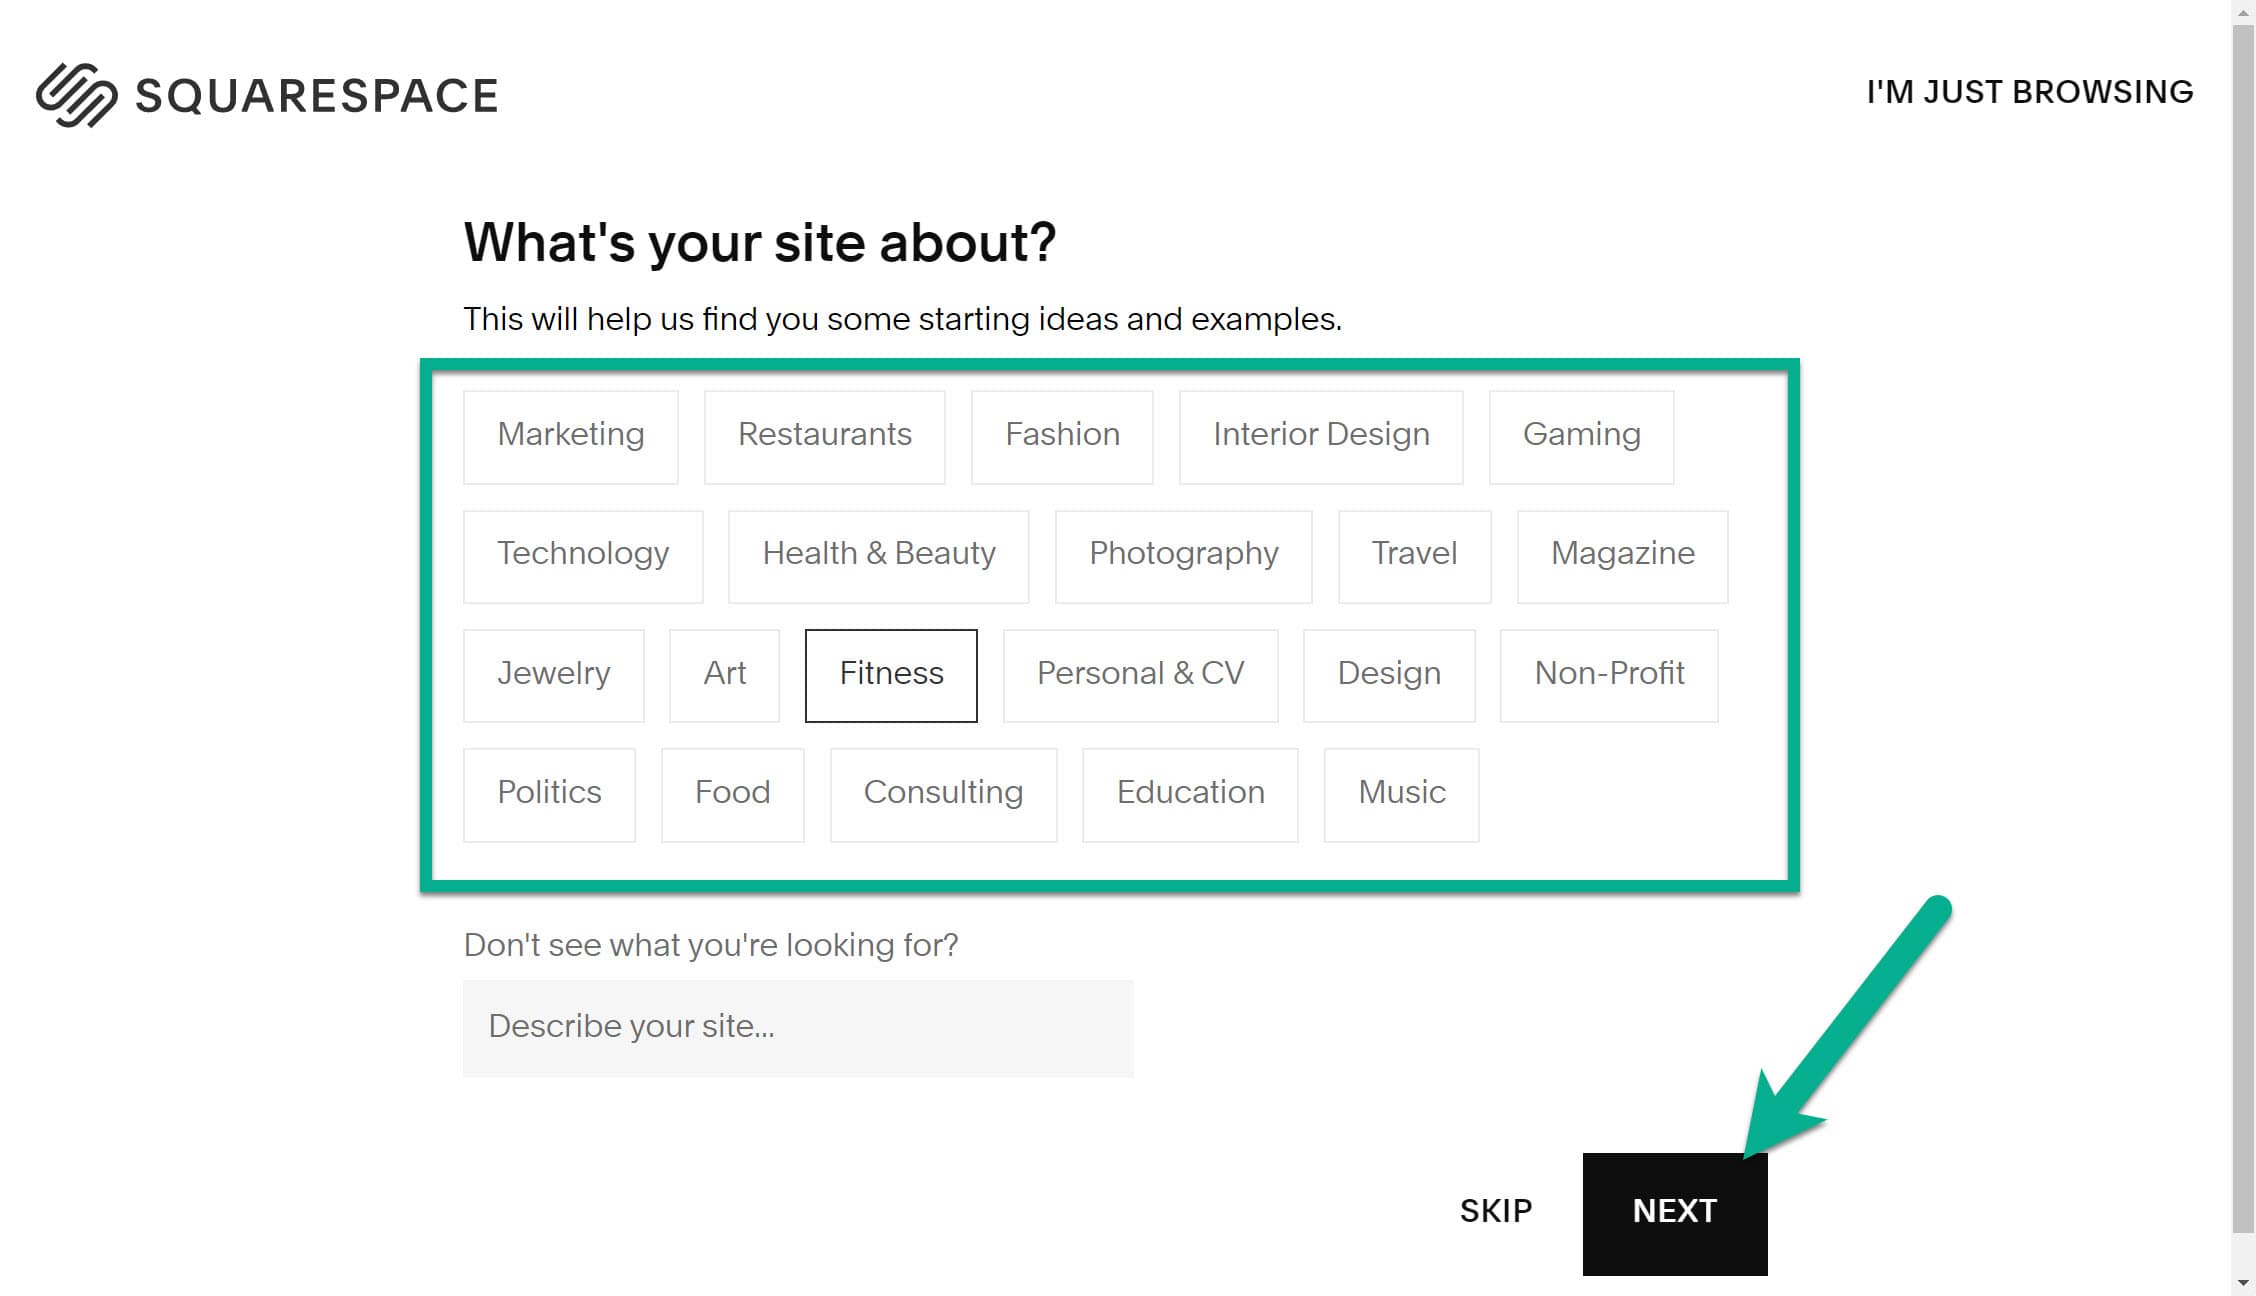
Task: Select the Photography category
Action: pyautogui.click(x=1183, y=555)
